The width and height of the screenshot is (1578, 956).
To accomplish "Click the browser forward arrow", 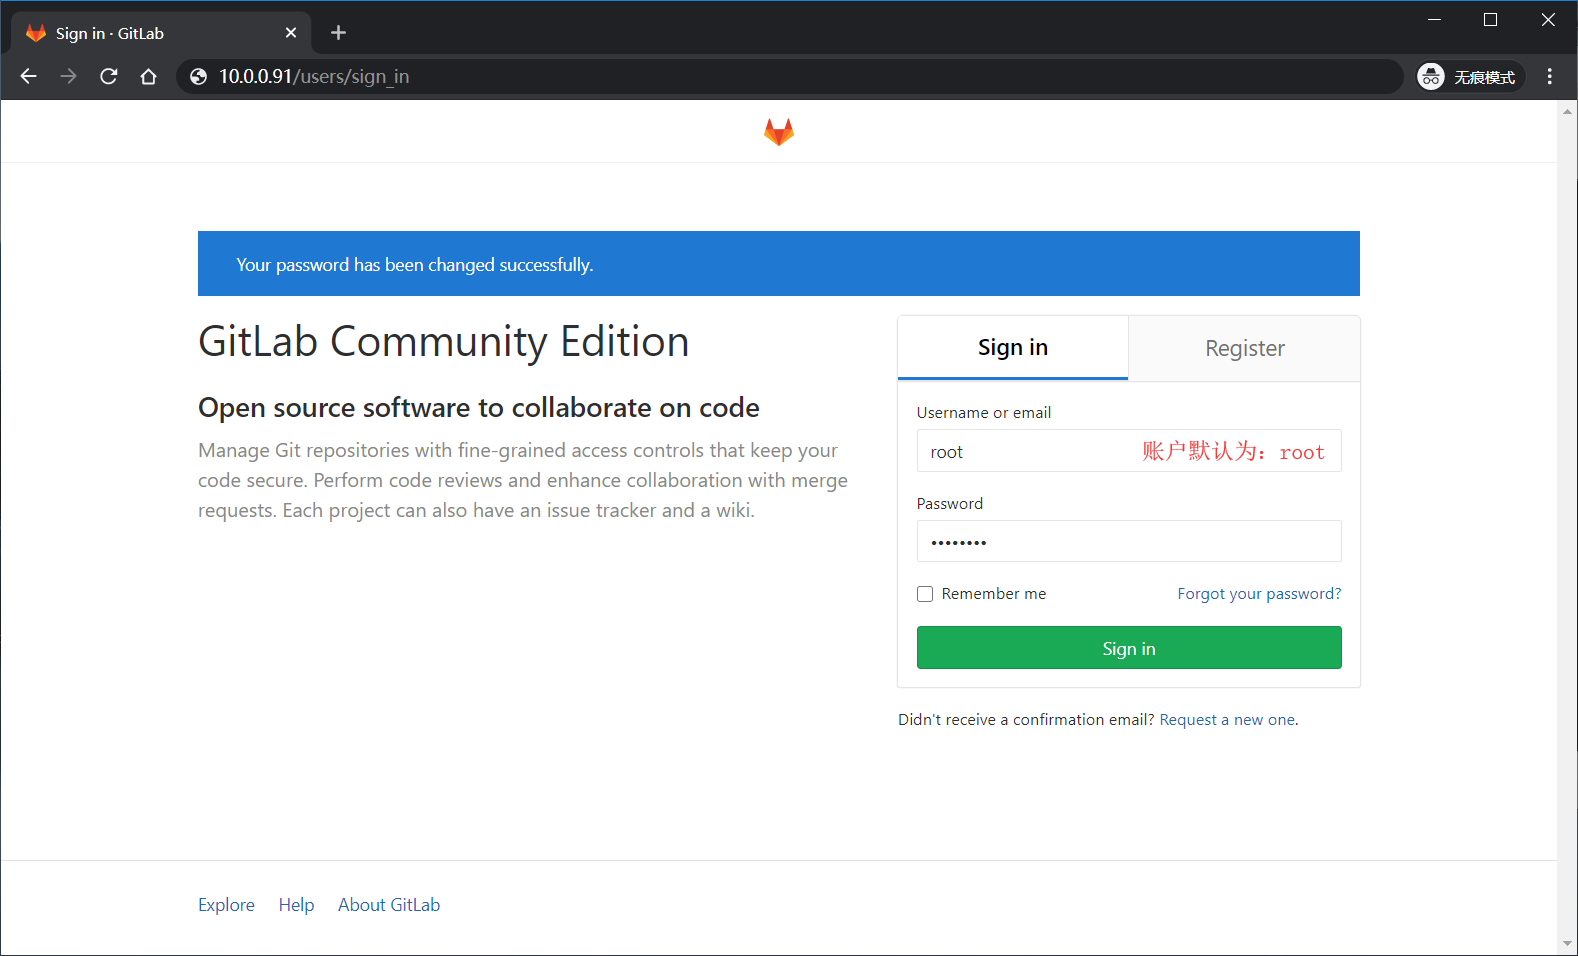I will point(68,77).
